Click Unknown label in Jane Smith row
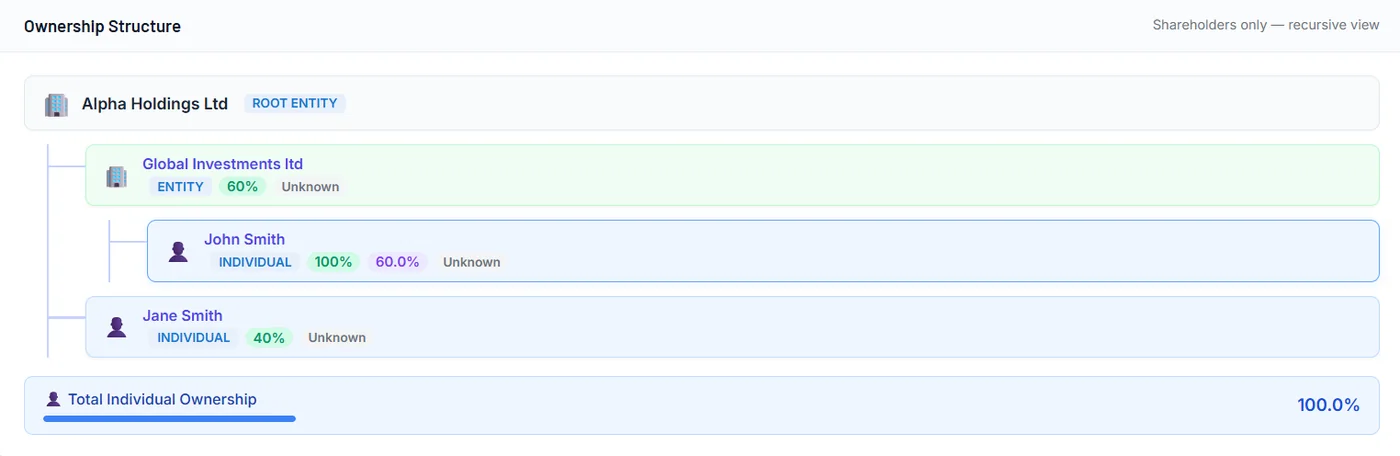This screenshot has height=456, width=1400. pos(337,338)
